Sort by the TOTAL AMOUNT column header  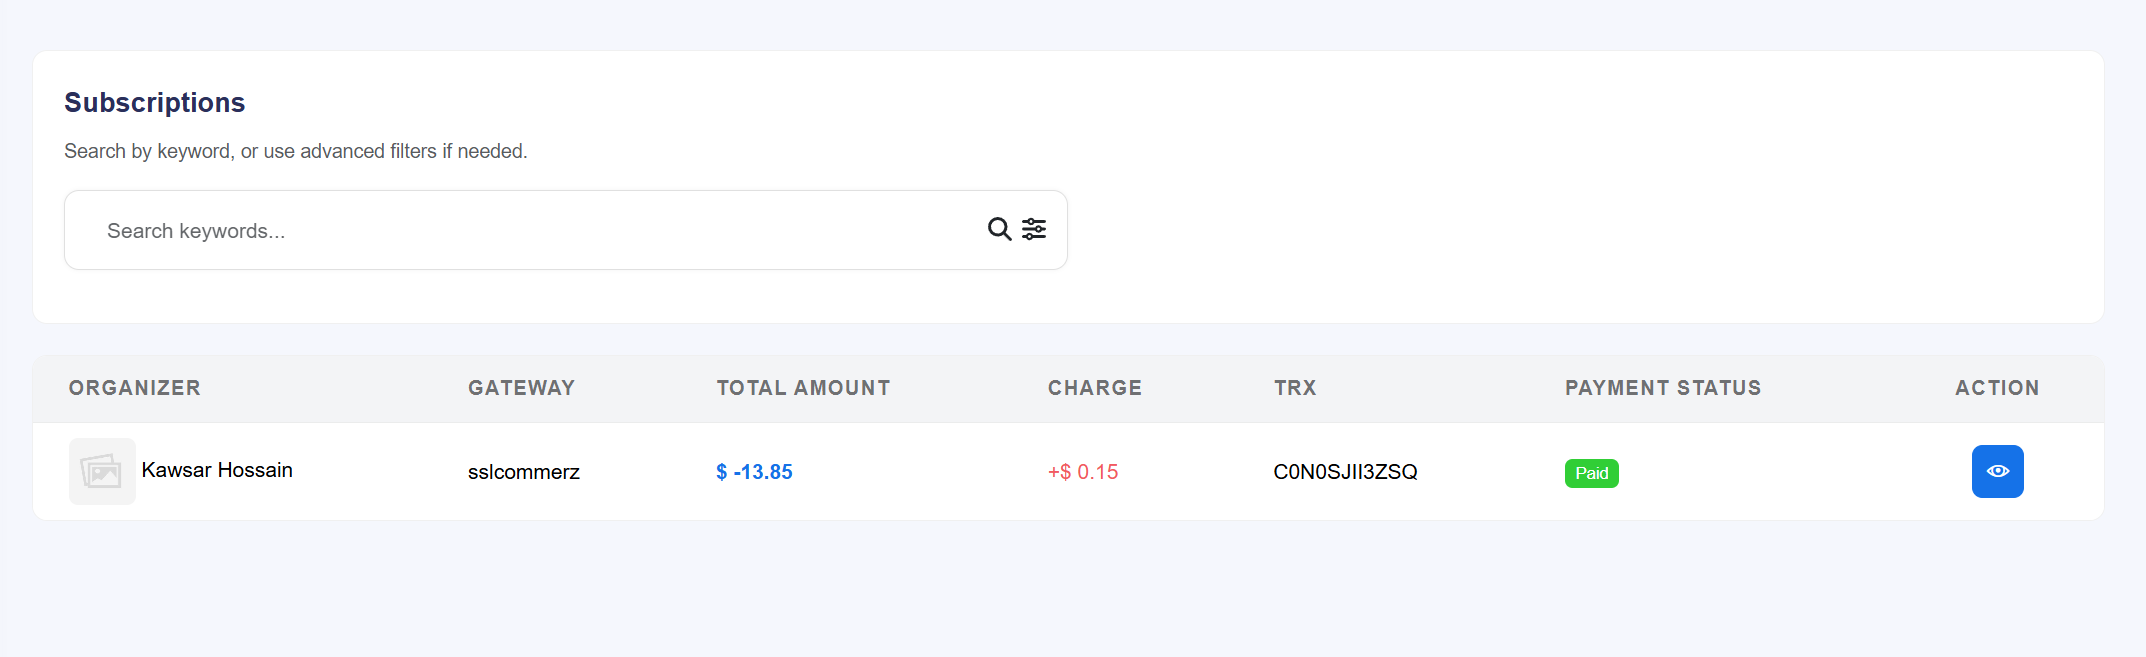point(802,388)
